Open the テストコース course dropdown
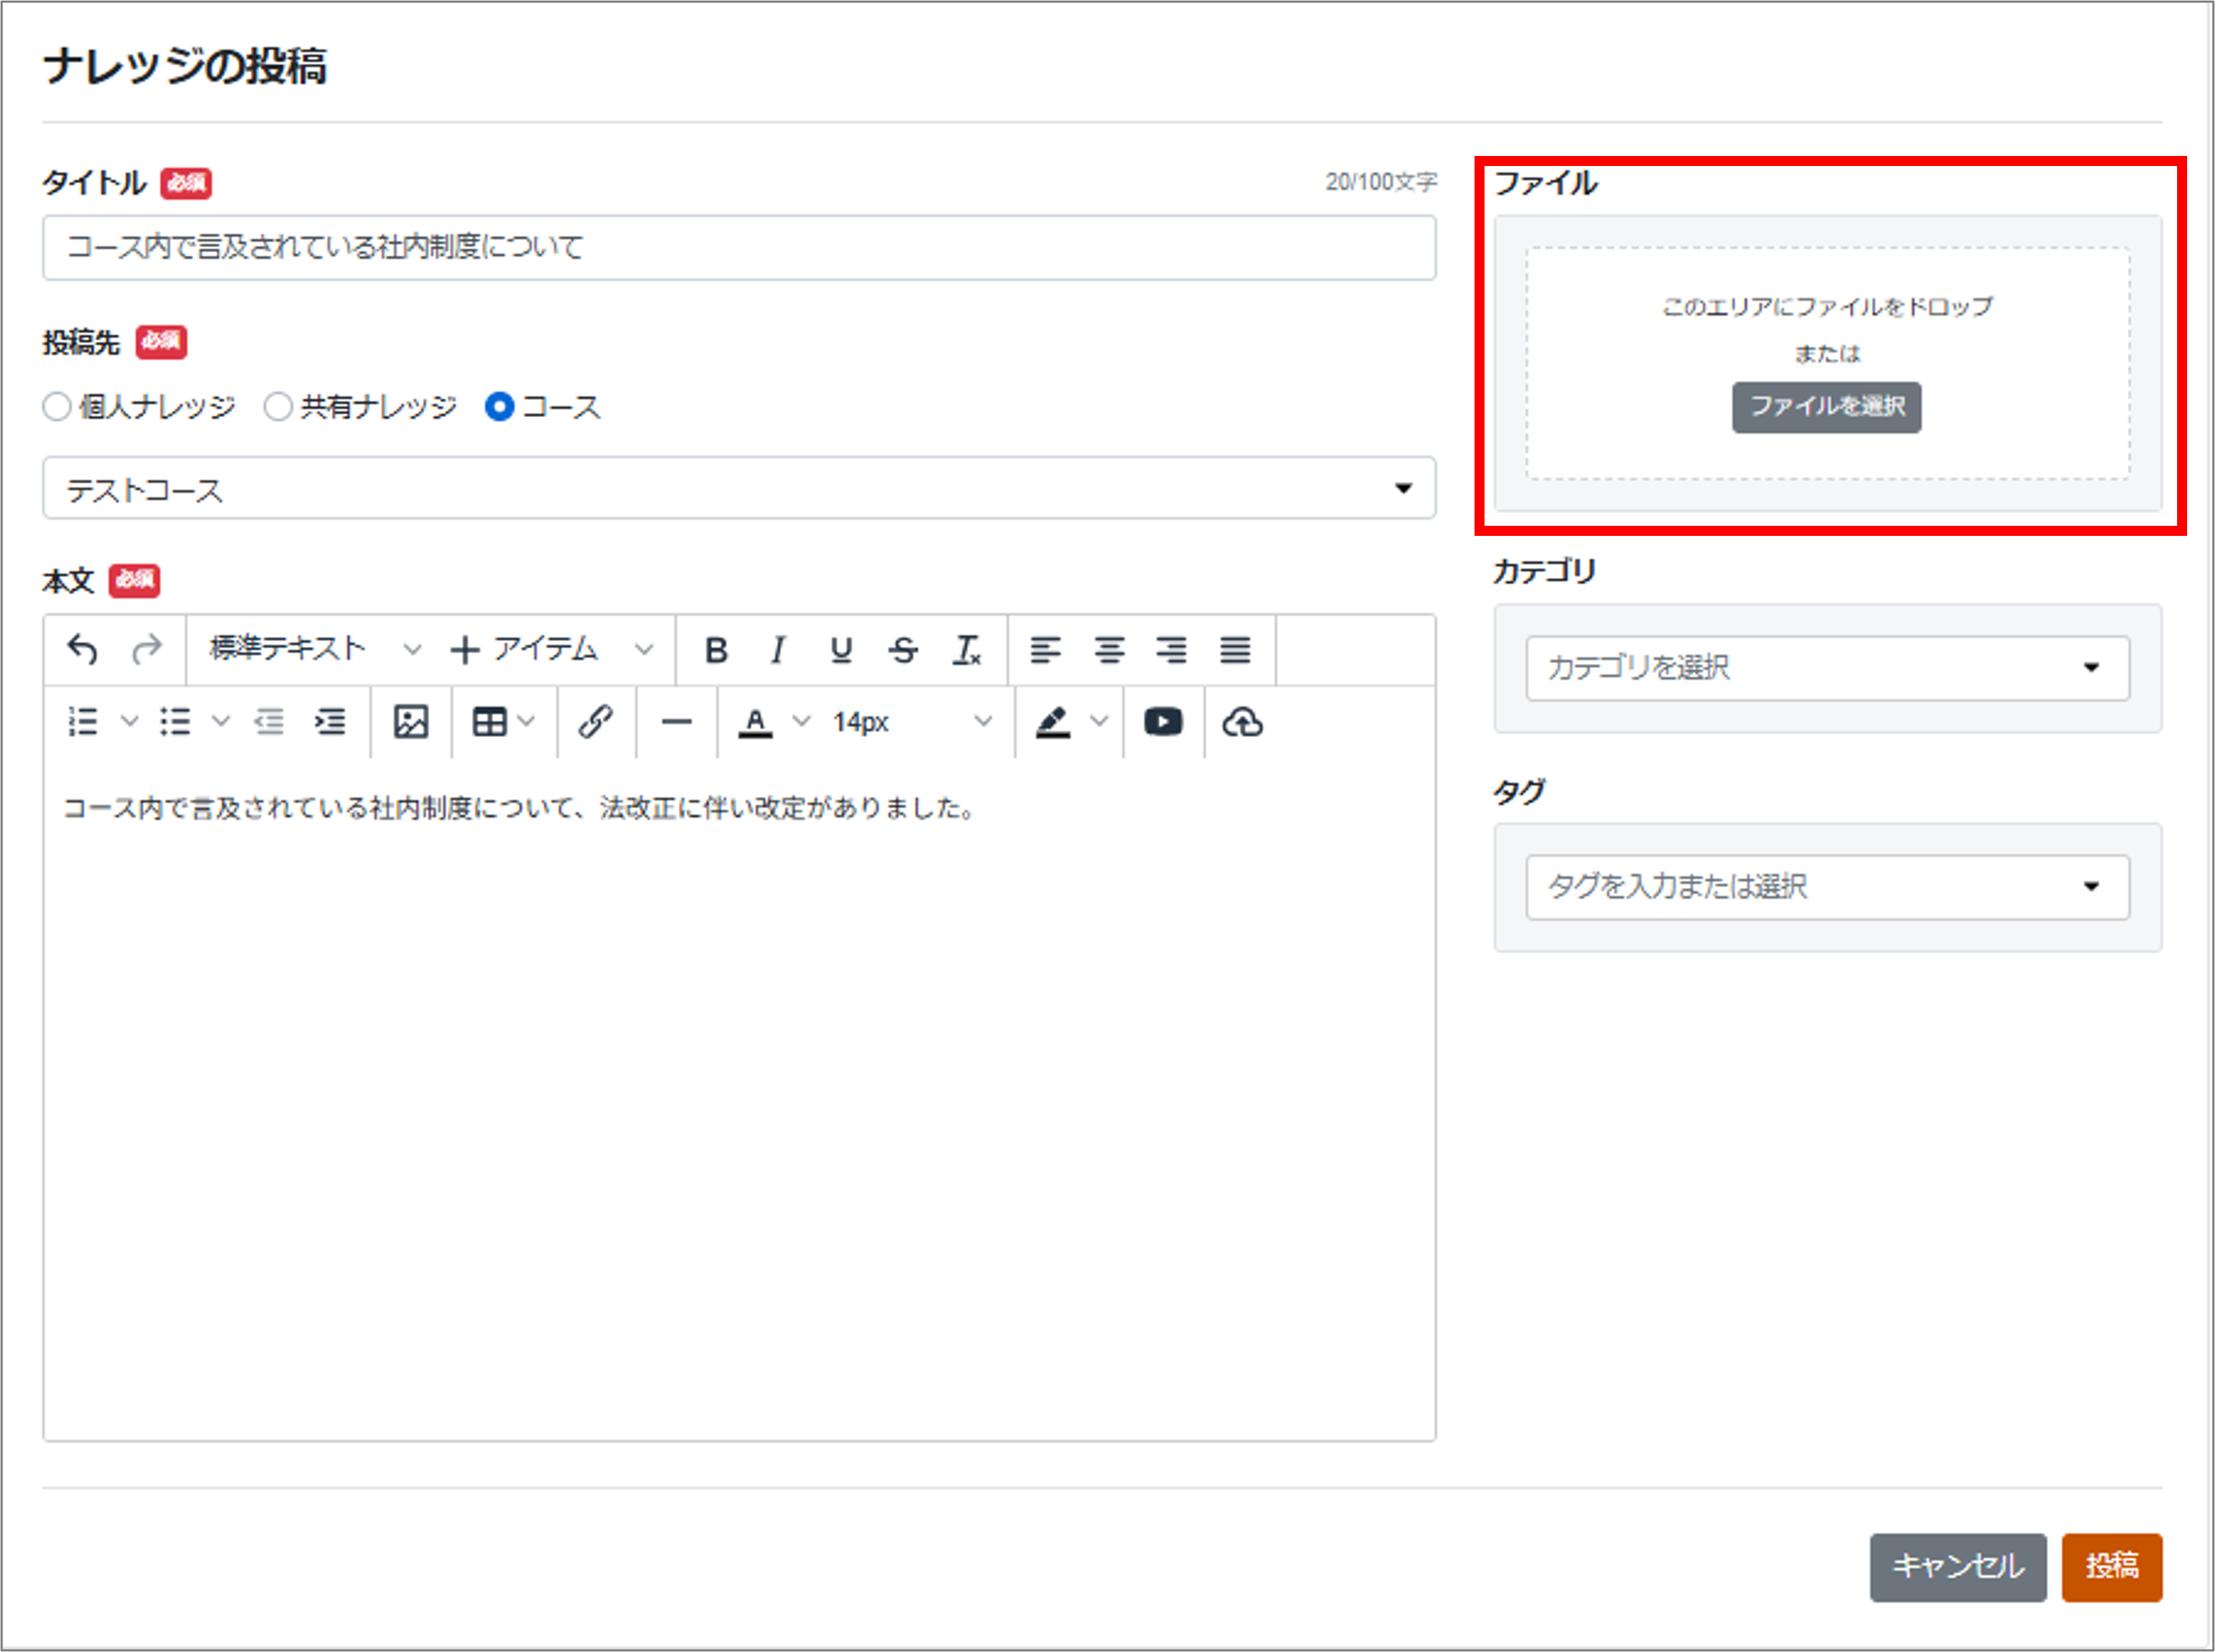The image size is (2215, 1652). (x=738, y=489)
